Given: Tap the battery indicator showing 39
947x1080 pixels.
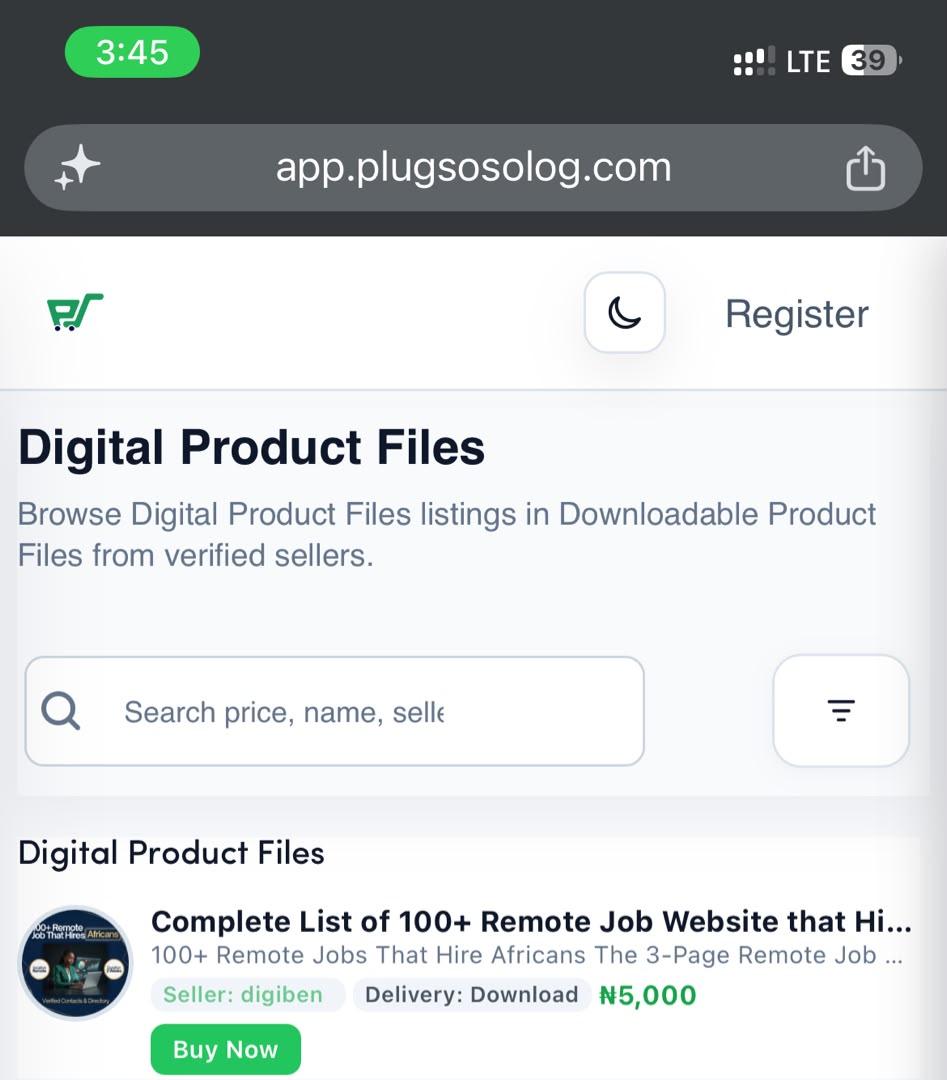Looking at the screenshot, I should click(x=871, y=61).
